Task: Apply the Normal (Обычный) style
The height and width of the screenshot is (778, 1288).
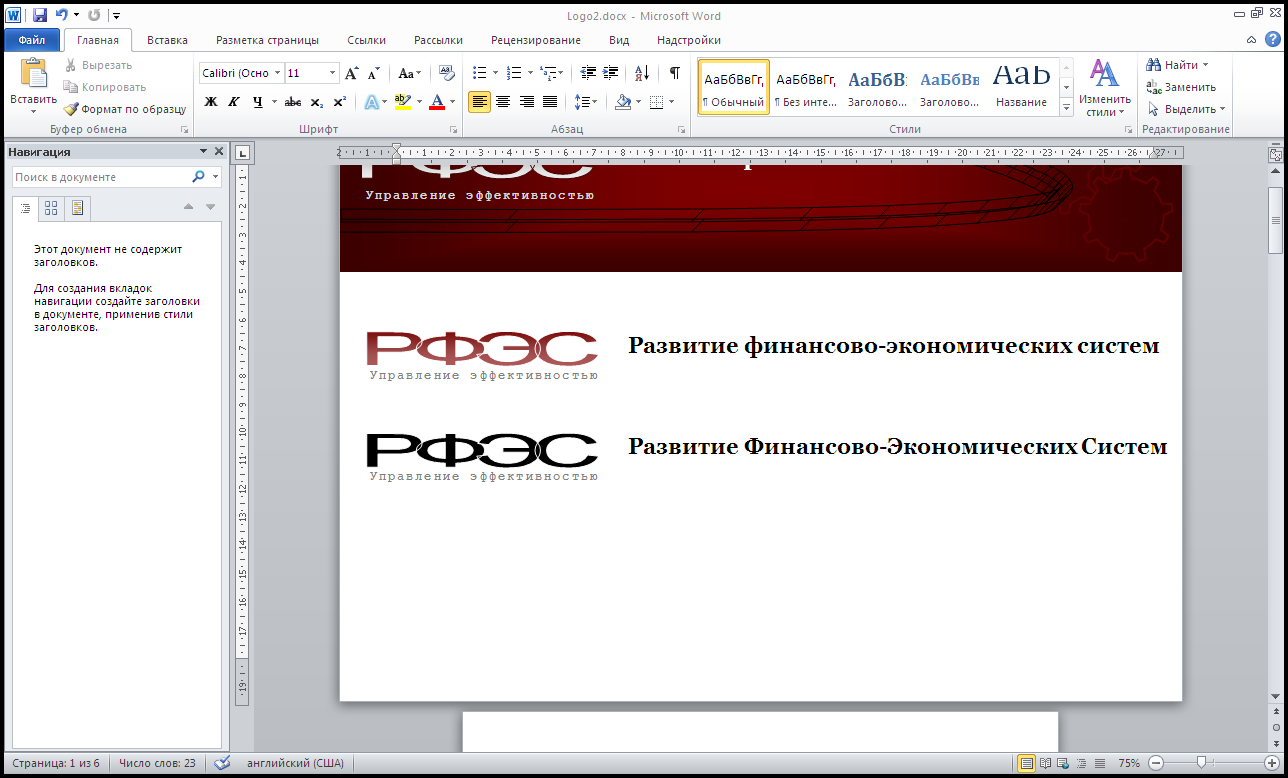Action: tap(734, 87)
